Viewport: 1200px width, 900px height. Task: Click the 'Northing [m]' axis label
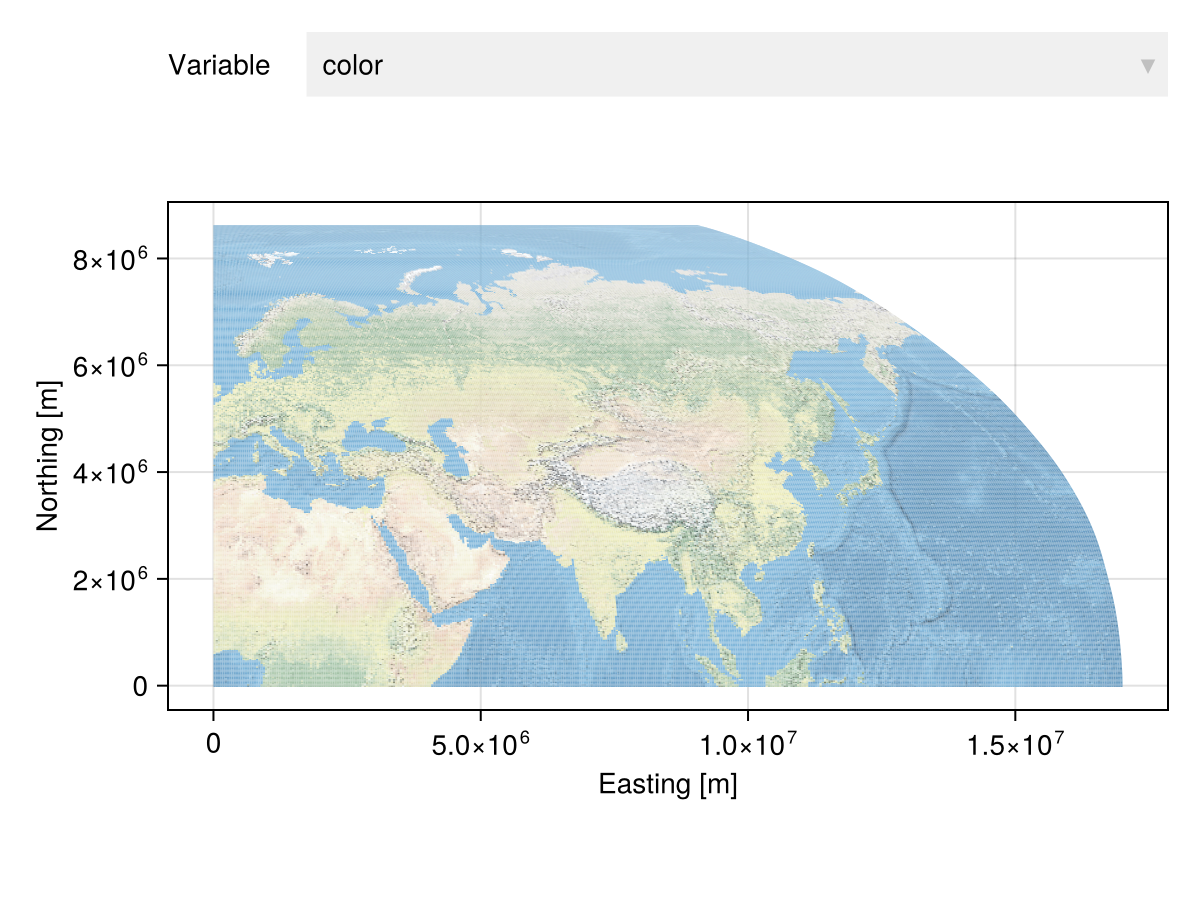click(x=48, y=456)
